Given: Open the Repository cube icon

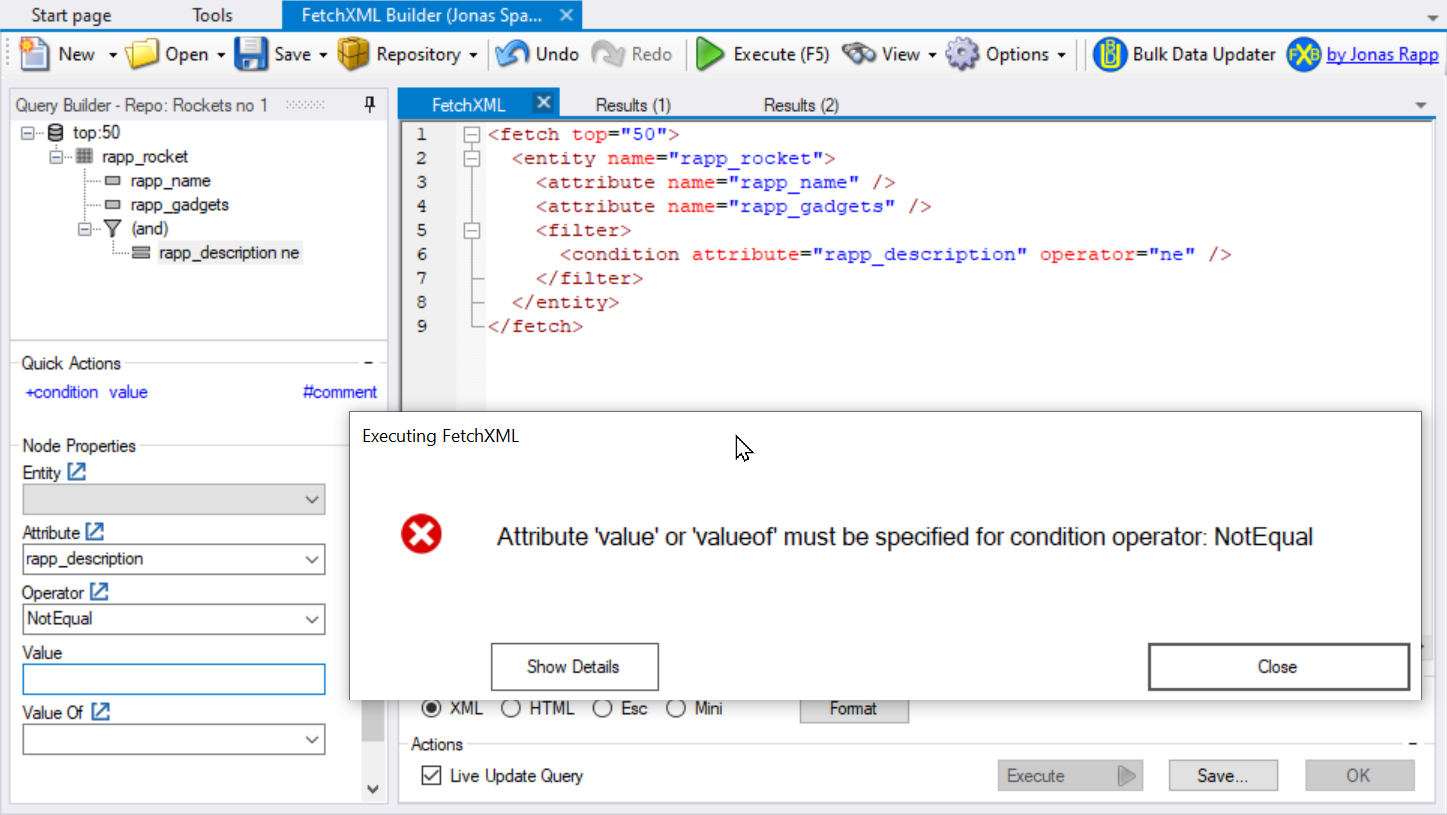Looking at the screenshot, I should (x=354, y=54).
